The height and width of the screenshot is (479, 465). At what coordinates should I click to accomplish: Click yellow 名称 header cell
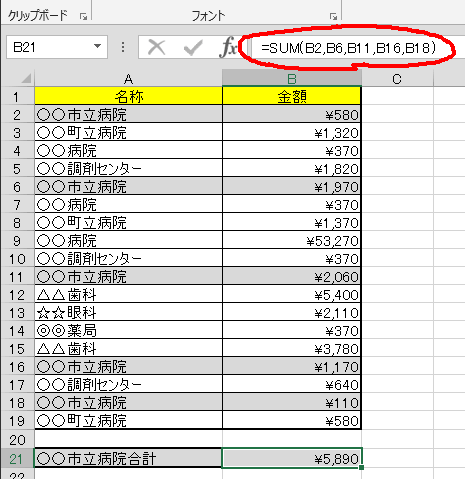point(128,96)
